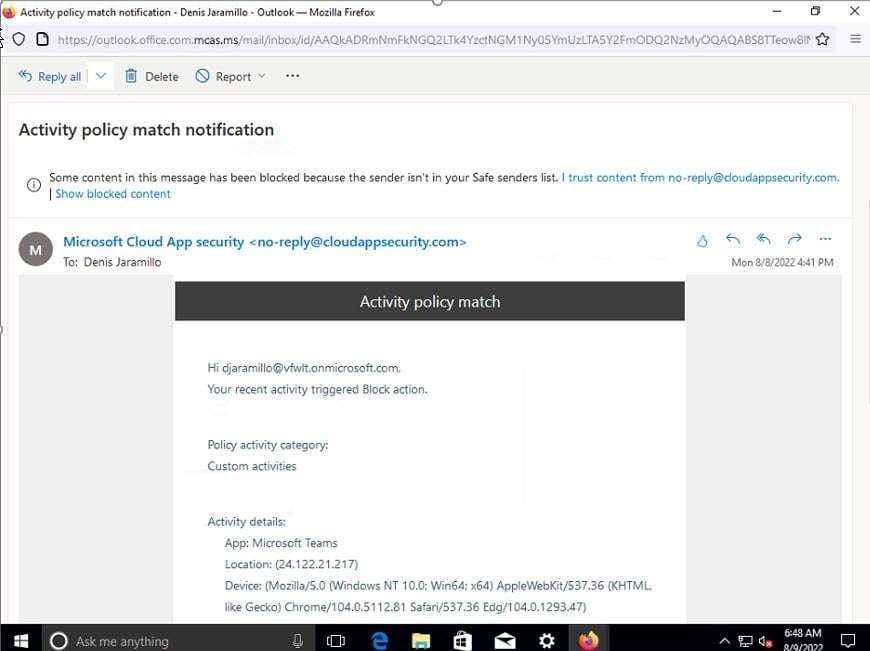Click reply all icon in message header

[763, 239]
